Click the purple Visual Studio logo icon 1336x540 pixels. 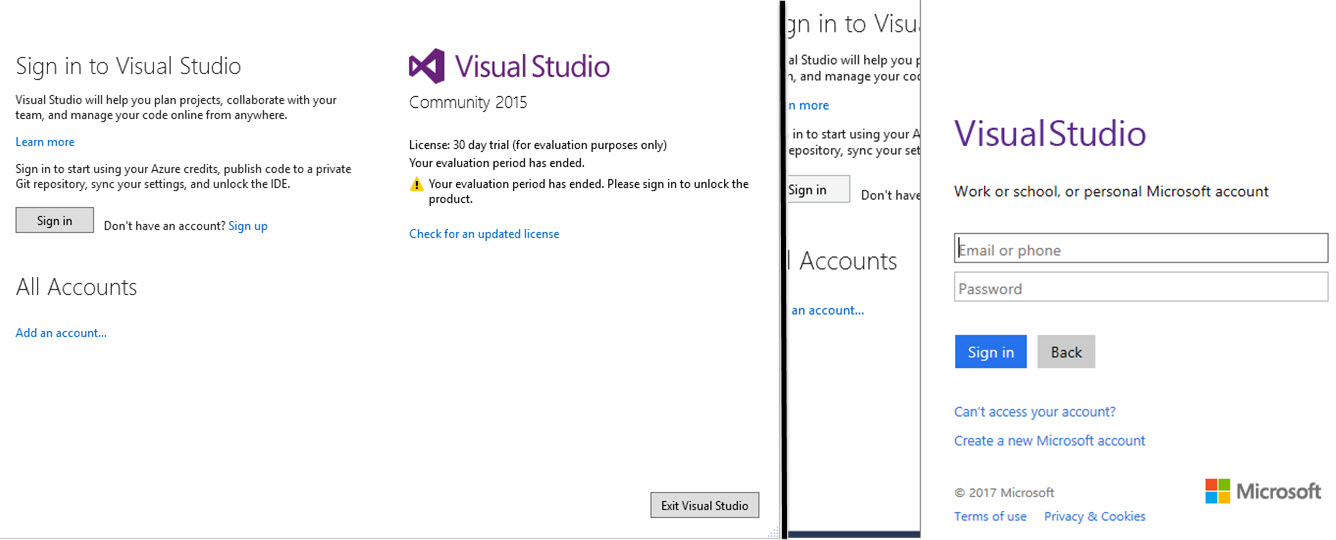[x=426, y=67]
